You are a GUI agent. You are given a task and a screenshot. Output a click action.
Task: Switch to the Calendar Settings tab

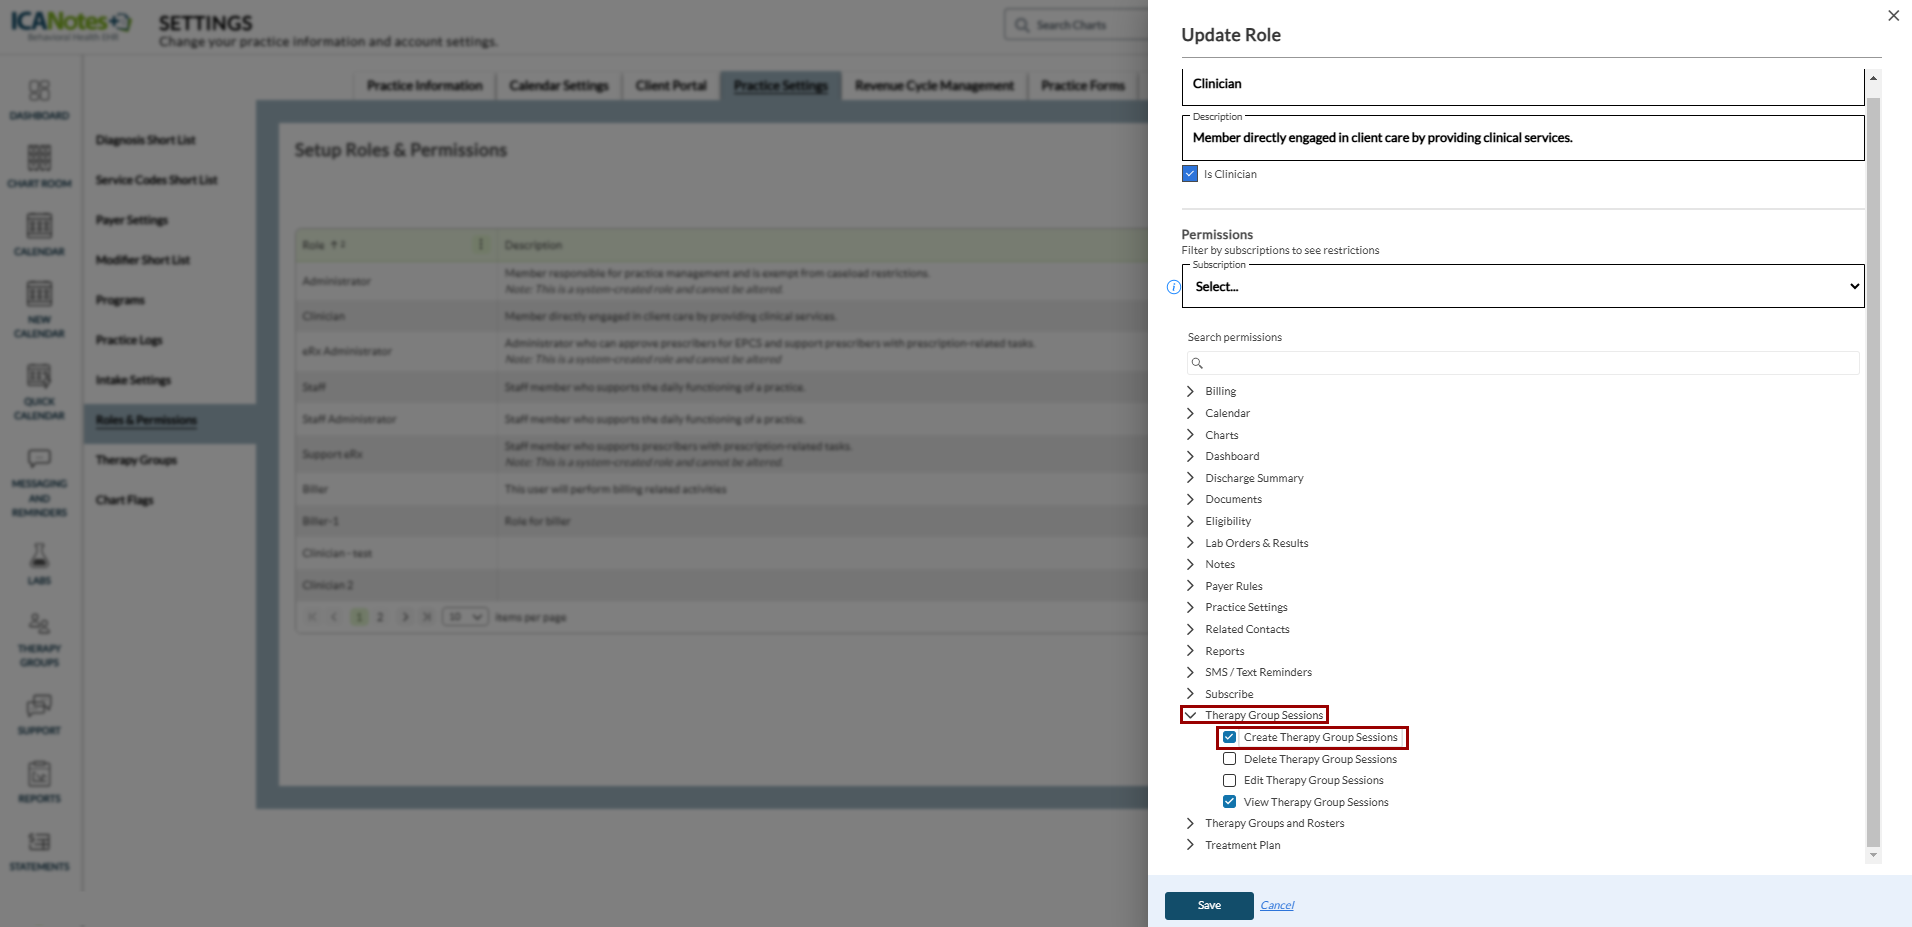(558, 86)
